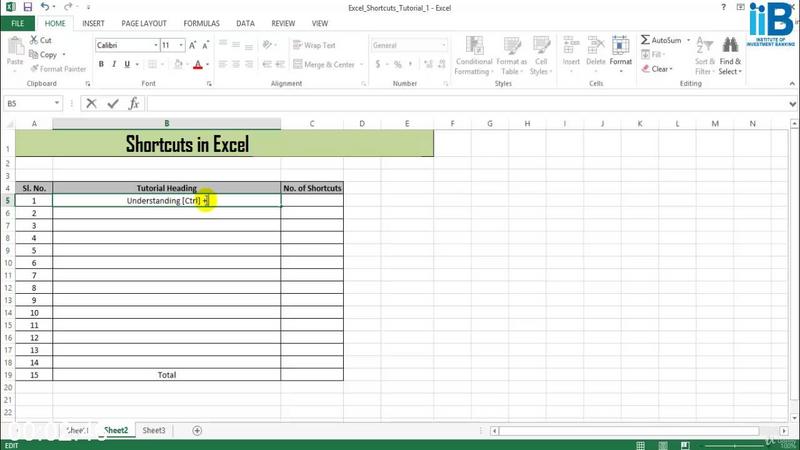
Task: Select the Total cell in row 19
Action: (166, 375)
